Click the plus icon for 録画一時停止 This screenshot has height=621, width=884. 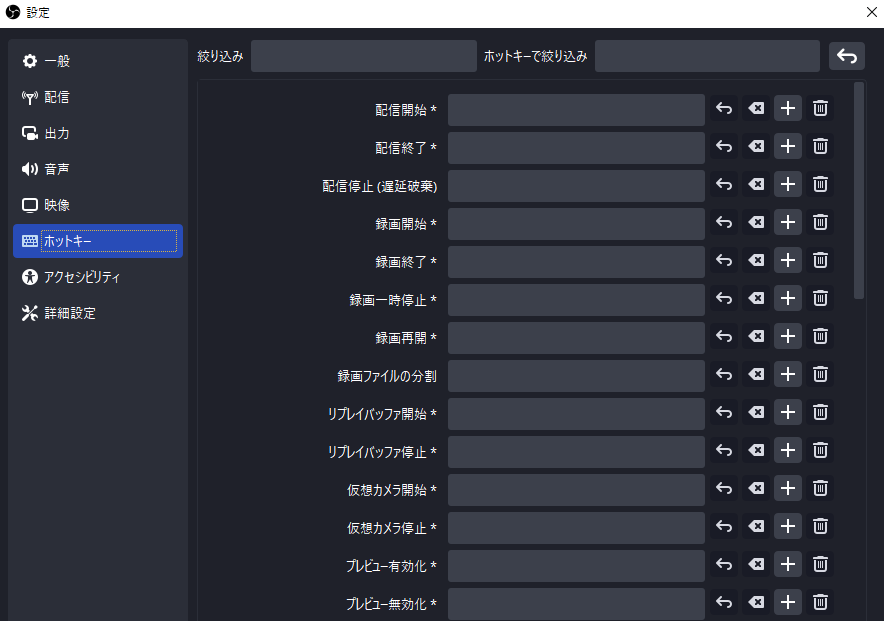[x=788, y=298]
